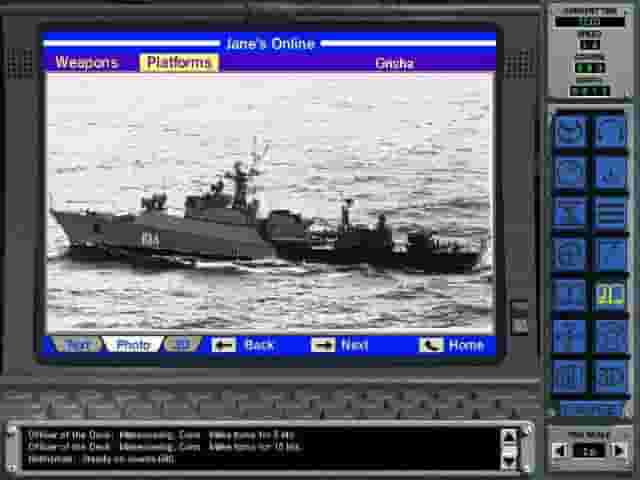Flip the rocker switch on monitor bezel
640x480 pixels.
click(519, 317)
